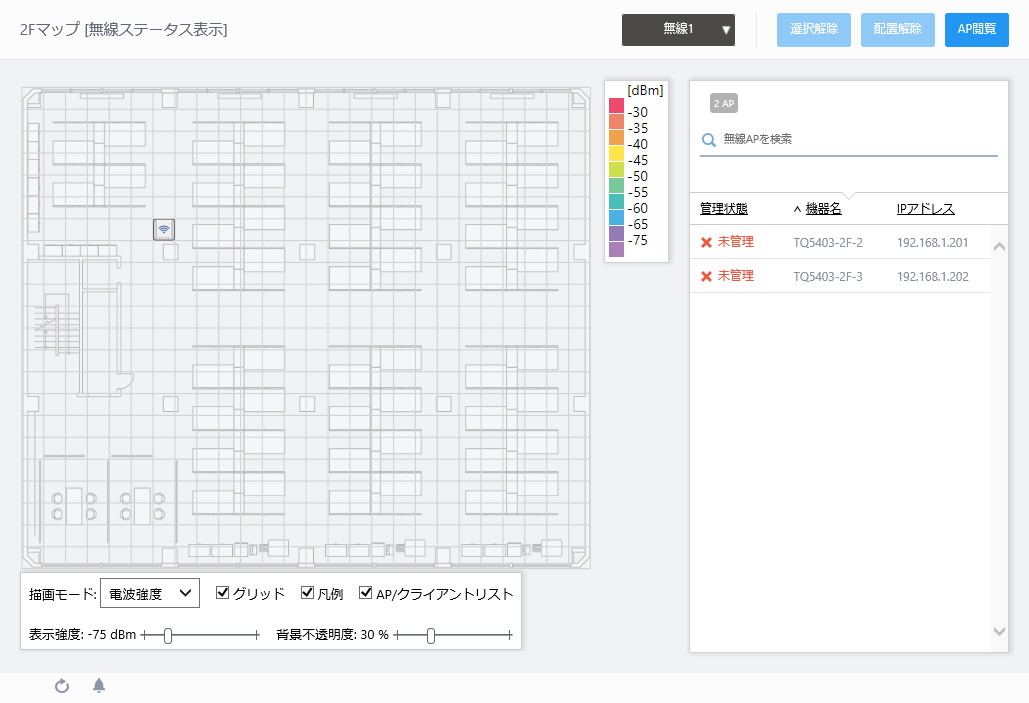The image size is (1029, 703).
Task: Open the 無線1 radio dropdown
Action: click(679, 30)
